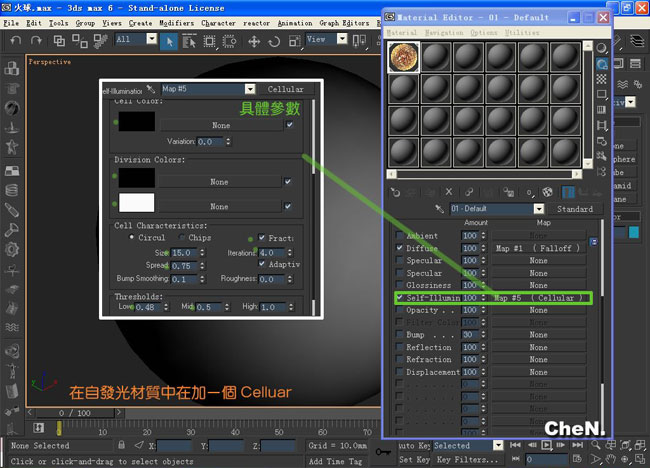Image resolution: width=650 pixels, height=468 pixels.
Task: Pick the Rectangular Selection Region tool
Action: point(210,41)
